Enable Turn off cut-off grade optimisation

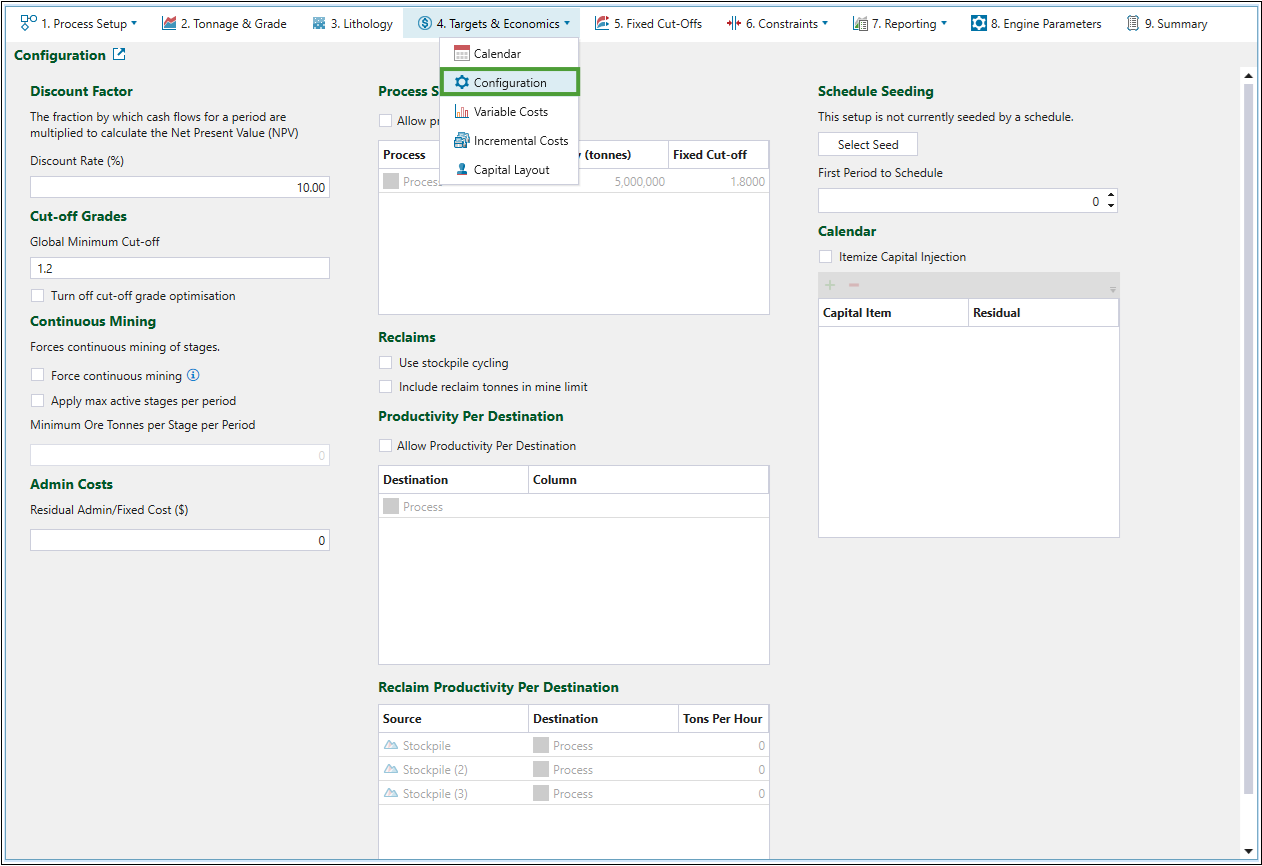(38, 296)
